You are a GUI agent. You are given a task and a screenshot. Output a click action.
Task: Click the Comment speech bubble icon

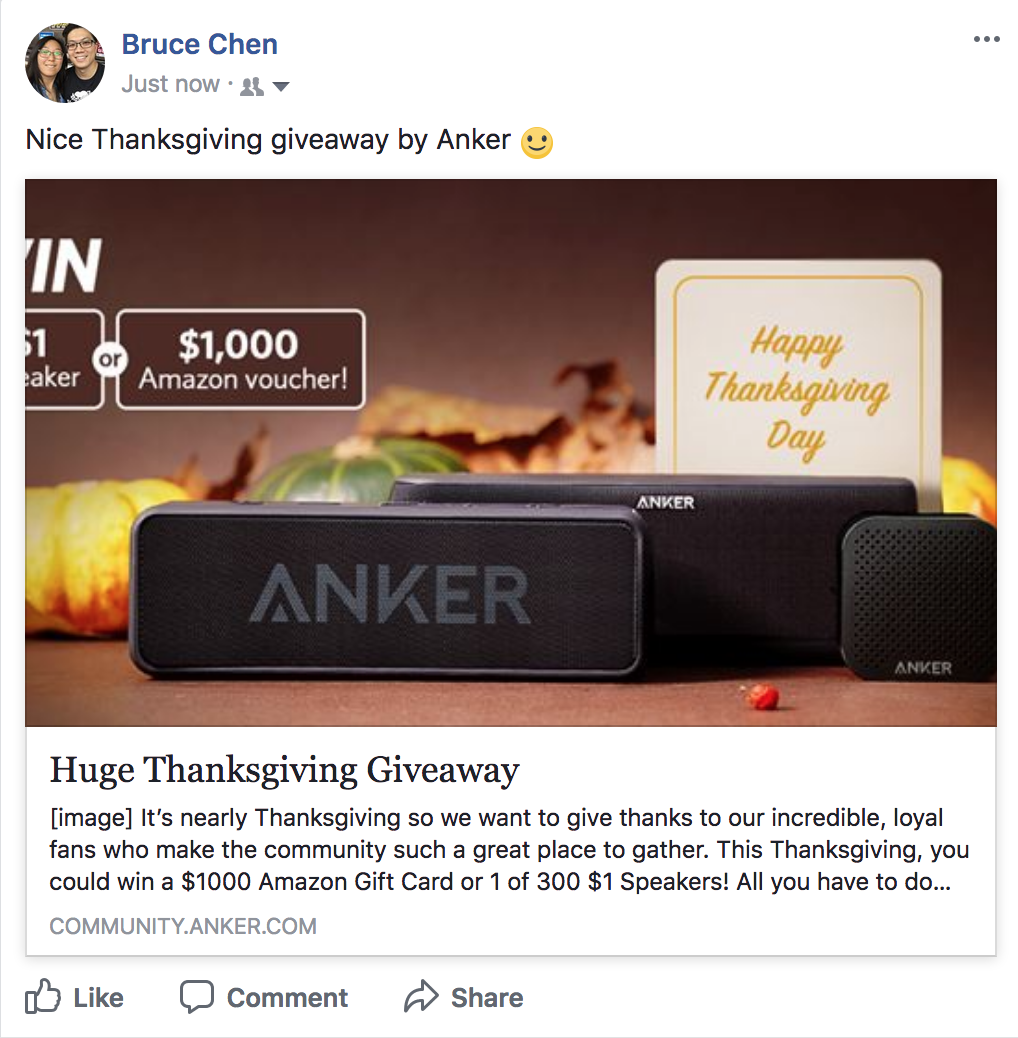(197, 996)
